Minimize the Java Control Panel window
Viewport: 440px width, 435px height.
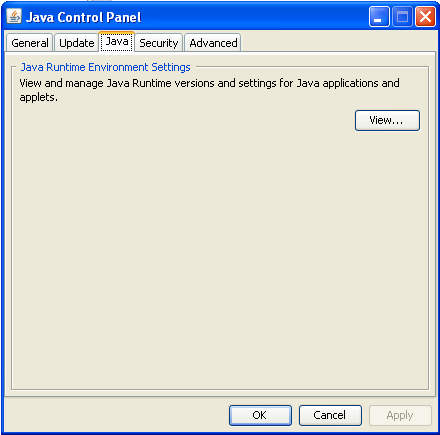379,16
